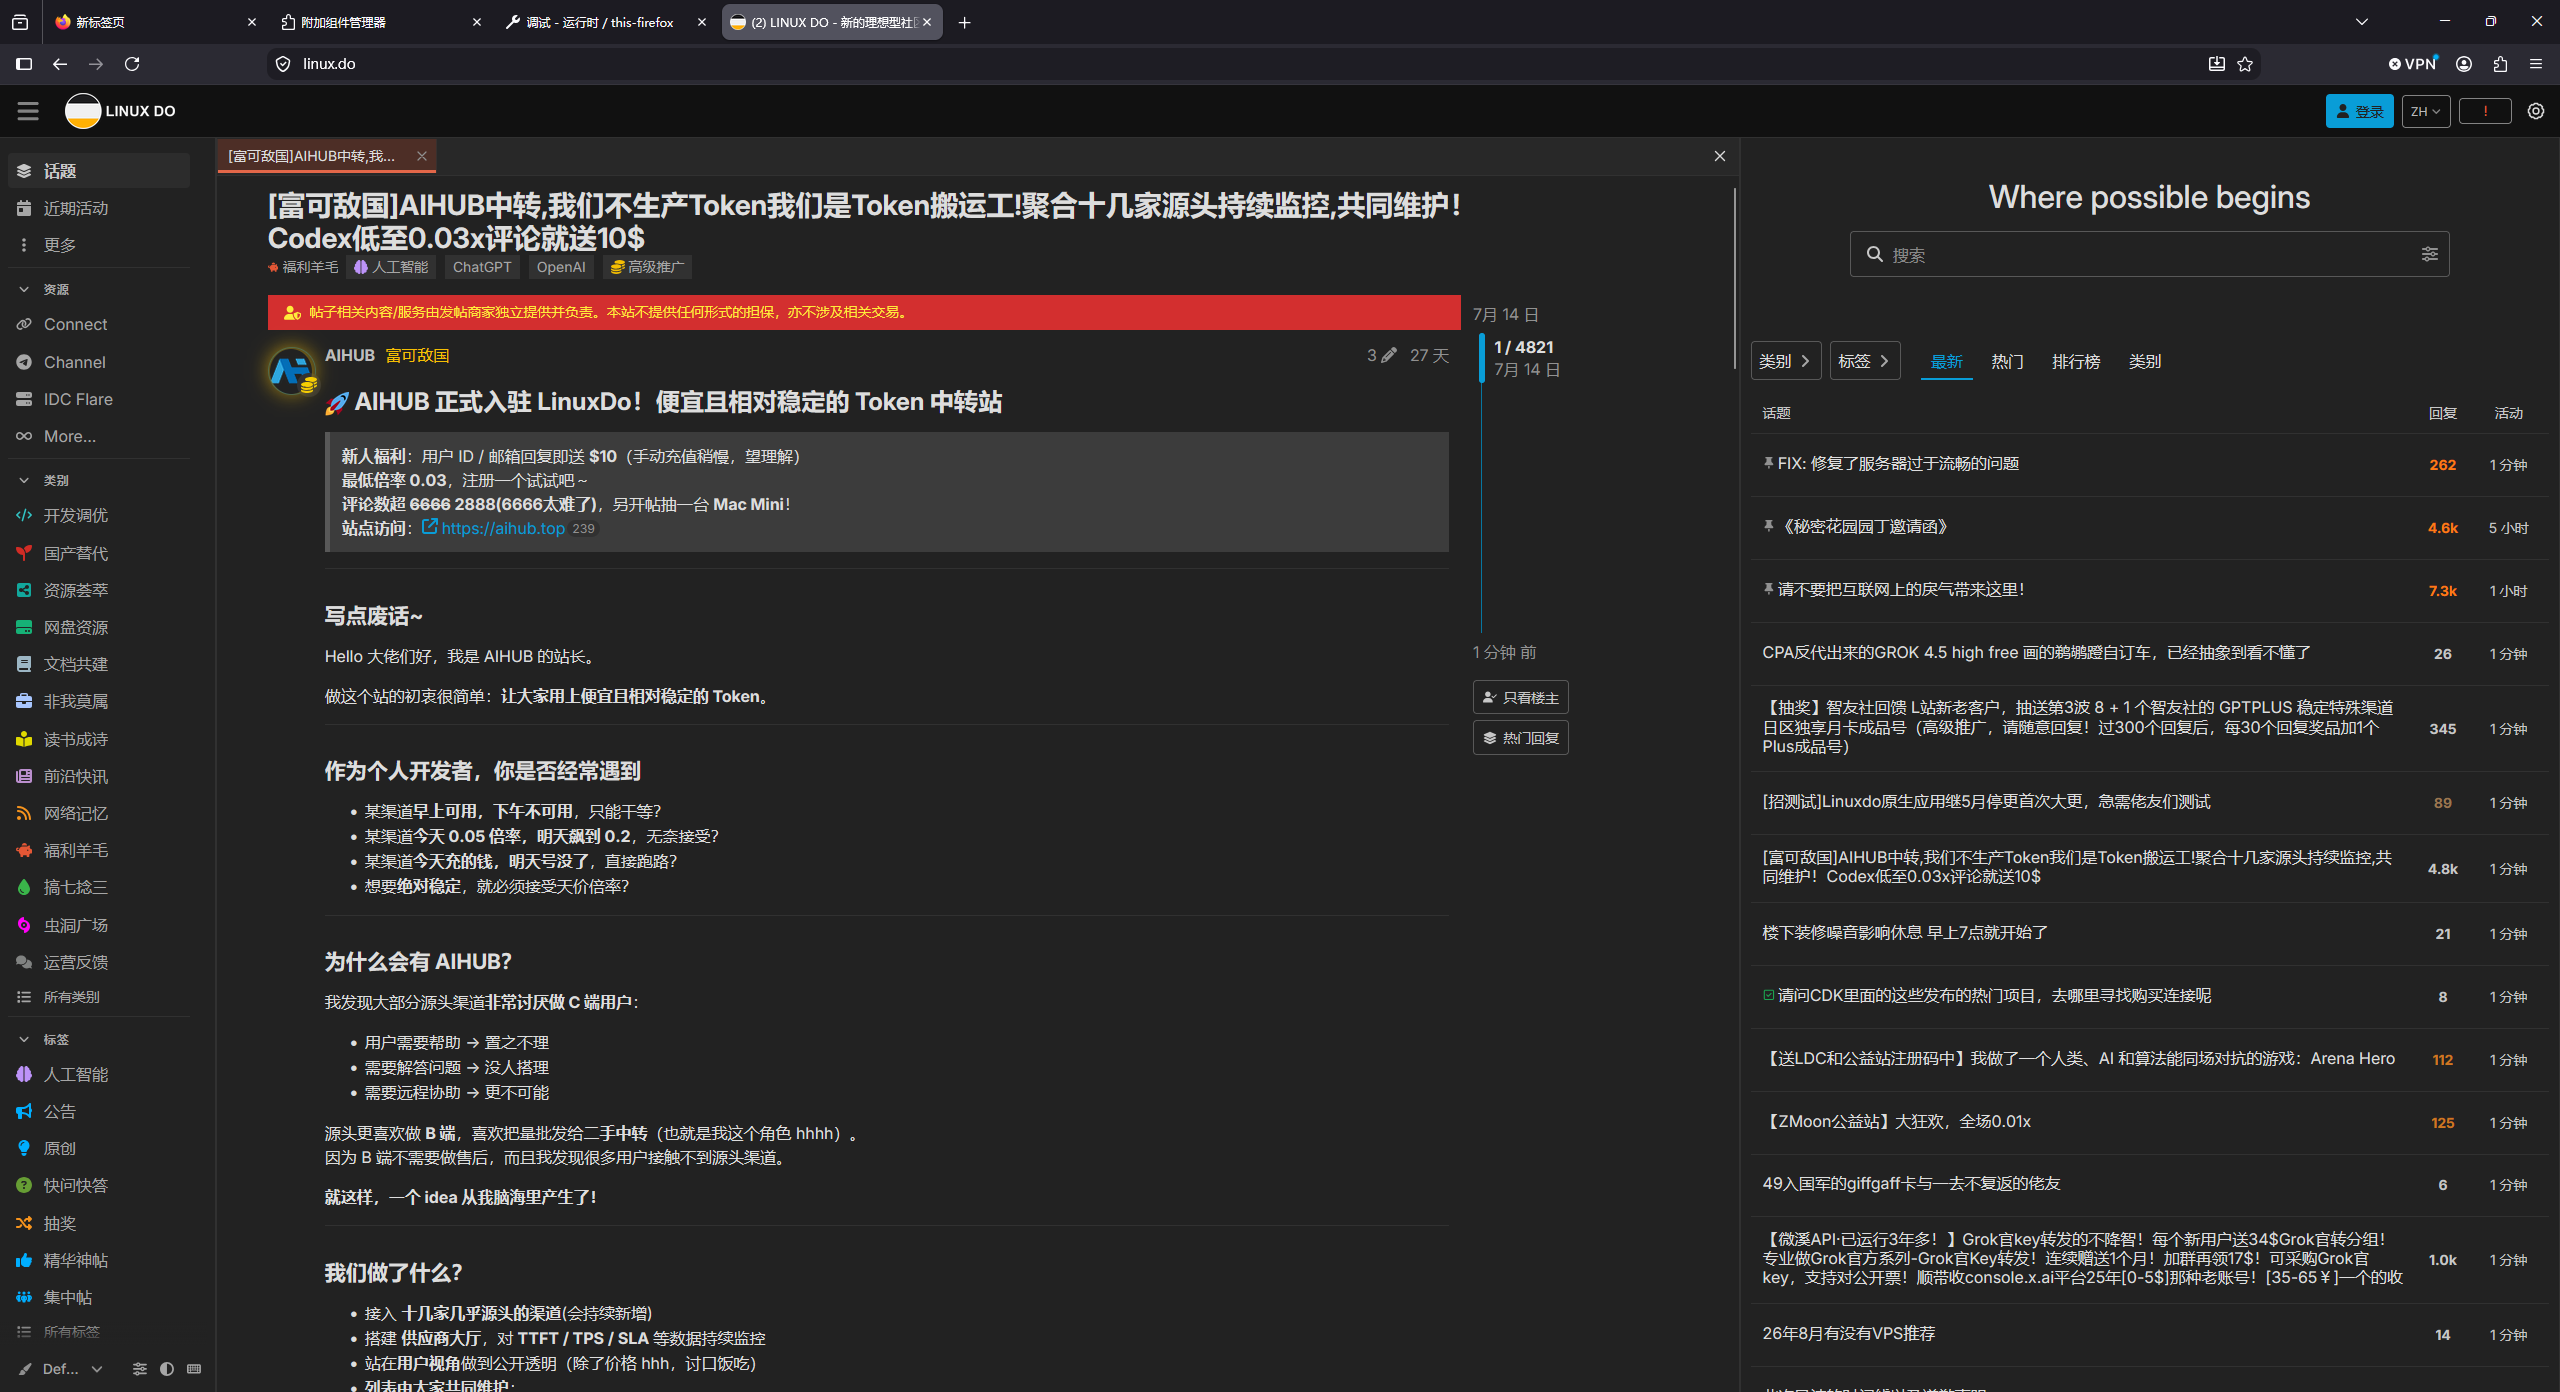The width and height of the screenshot is (2560, 1392).
Task: Open topic 《秘密花园园丁邀请函》
Action: [1866, 527]
